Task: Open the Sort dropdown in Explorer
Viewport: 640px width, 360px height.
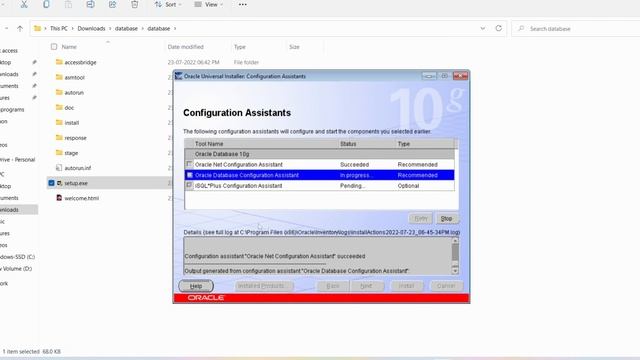Action: (x=168, y=4)
